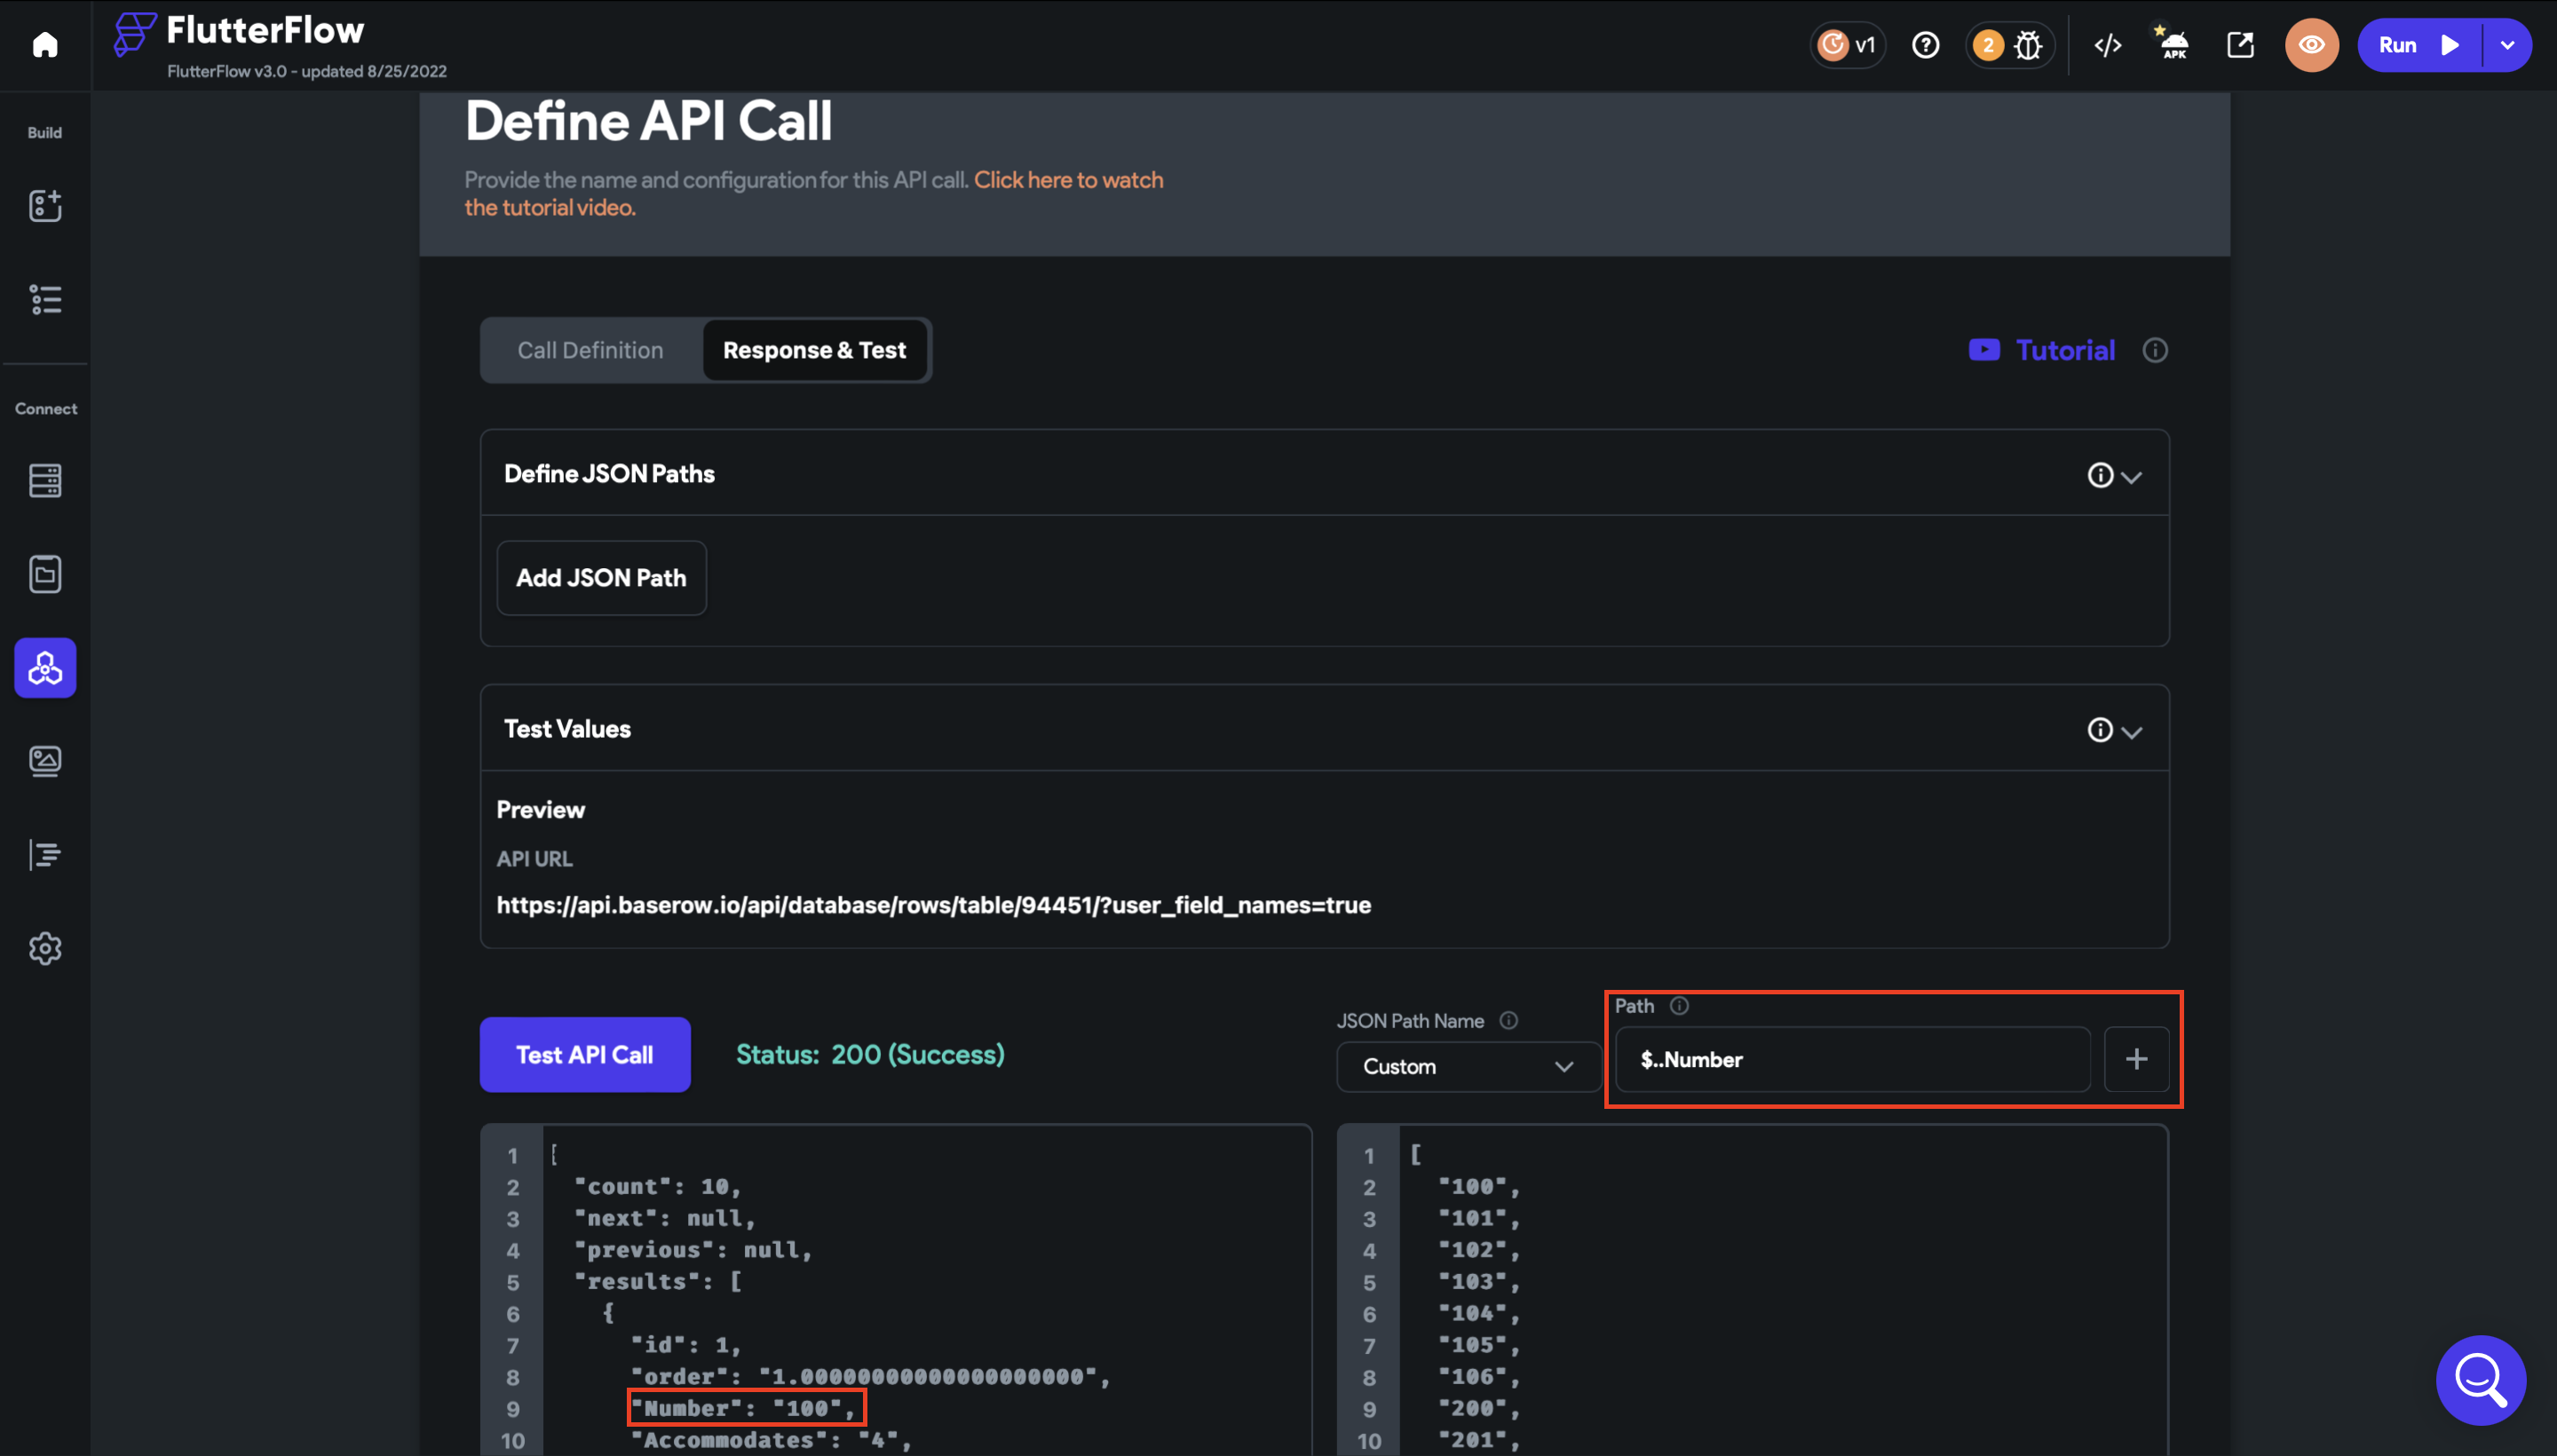Screen dimensions: 2557x1456
Task: Select the Response & Test tab
Action: point(814,350)
